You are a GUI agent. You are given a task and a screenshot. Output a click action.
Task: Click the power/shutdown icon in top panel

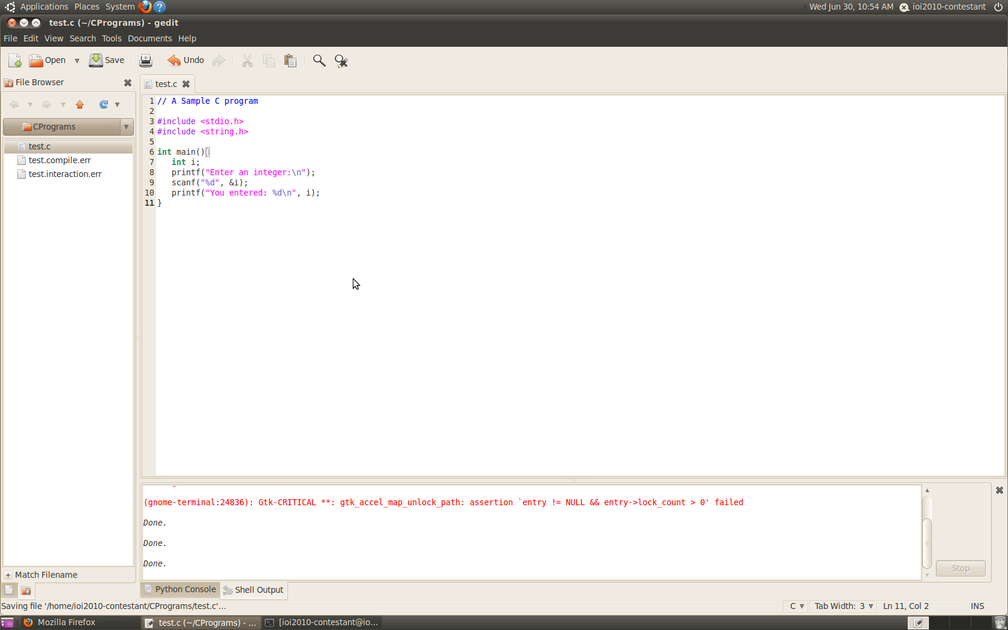[x=998, y=7]
